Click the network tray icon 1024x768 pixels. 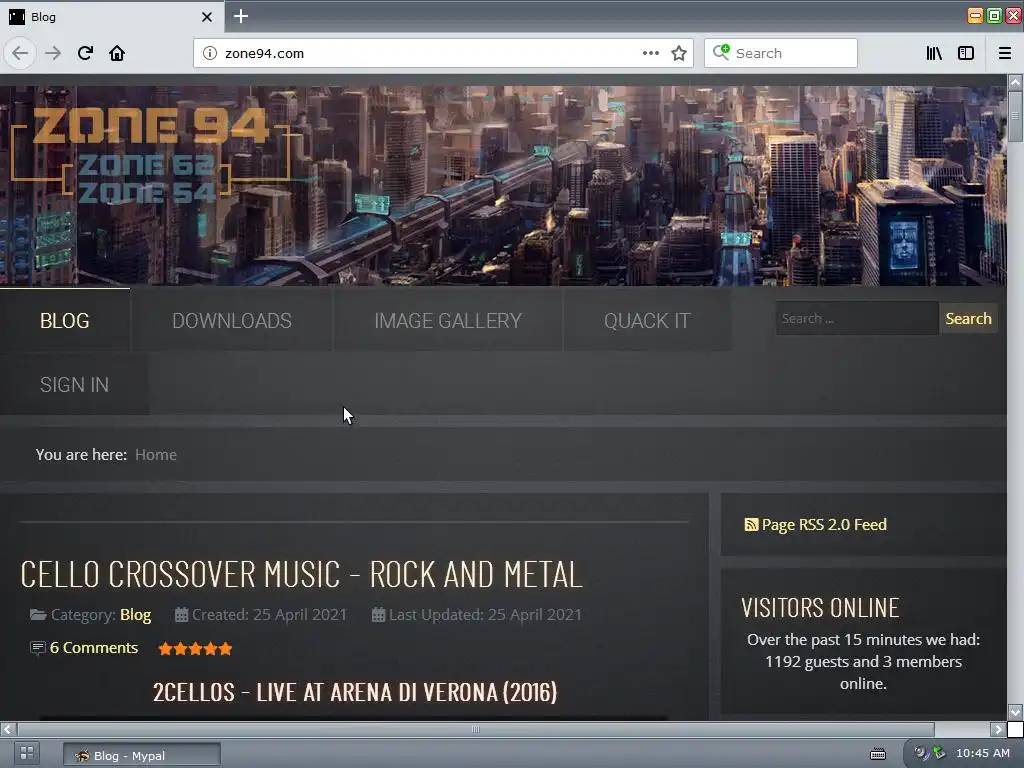(939, 753)
